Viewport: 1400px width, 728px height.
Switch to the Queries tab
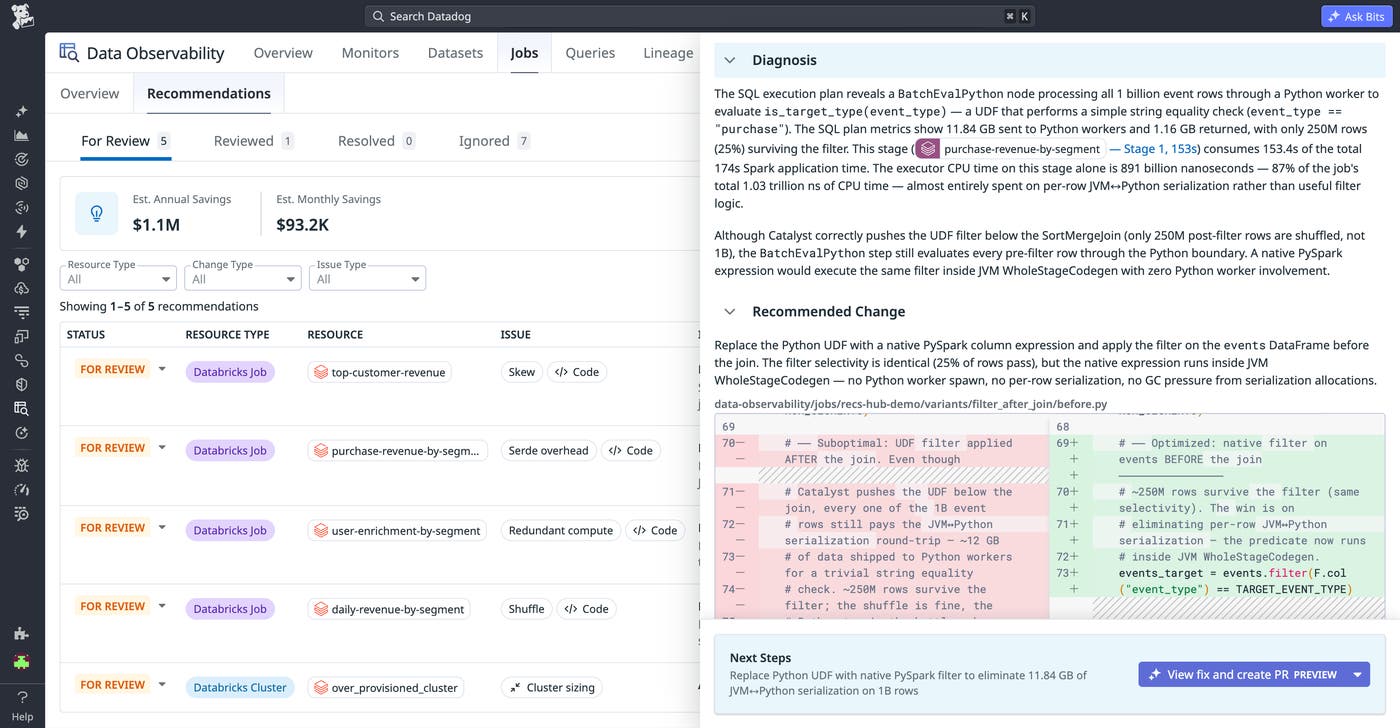click(590, 53)
